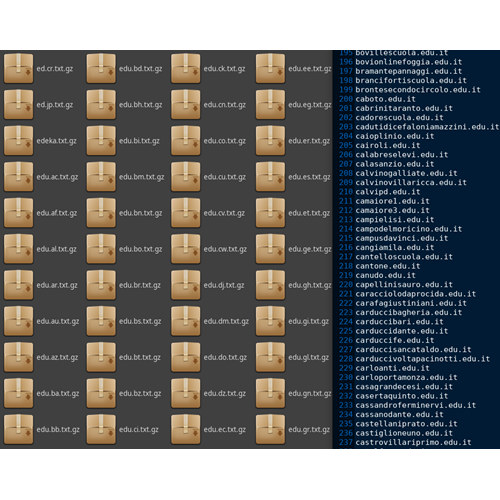Click the edu.bd.txt.gz archive icon
Screen dimensions: 500x500
pyautogui.click(x=101, y=68)
